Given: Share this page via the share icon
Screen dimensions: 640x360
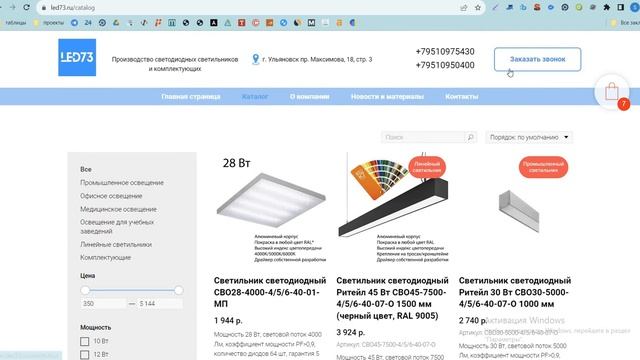Looking at the screenshot, I should point(464,8).
